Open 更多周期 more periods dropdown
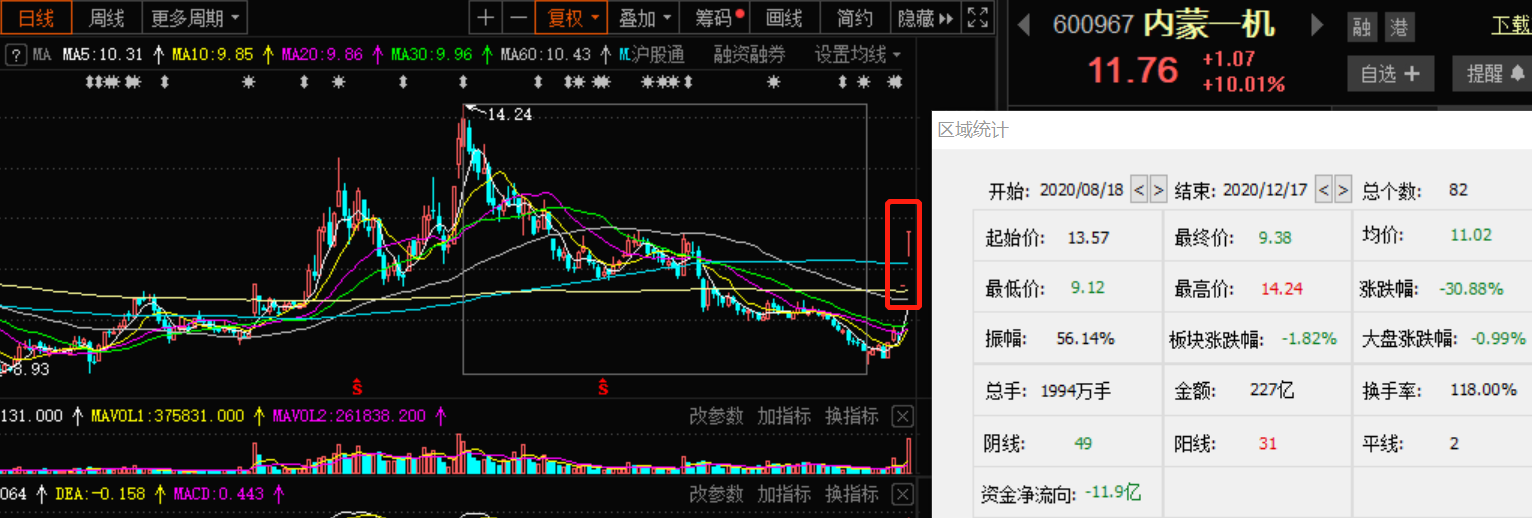This screenshot has height=518, width=1532. pos(195,18)
